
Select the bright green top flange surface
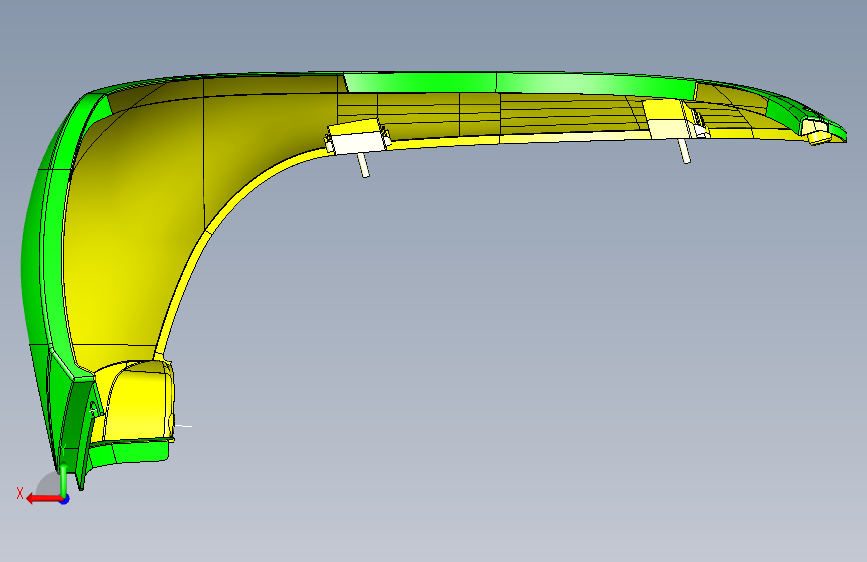[520, 82]
